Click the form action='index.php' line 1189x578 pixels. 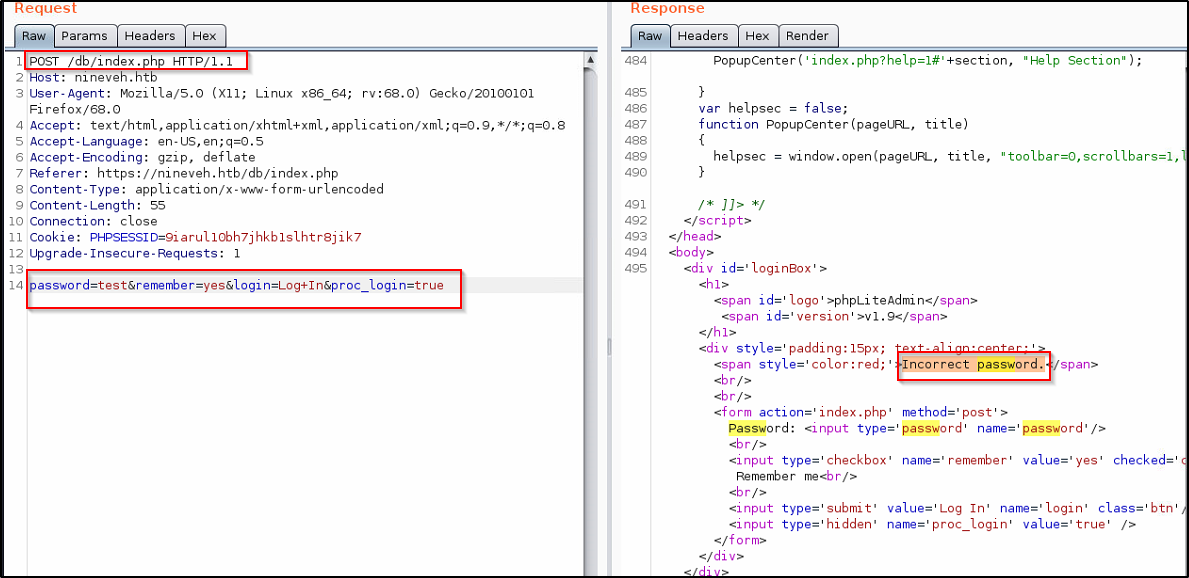click(x=861, y=413)
